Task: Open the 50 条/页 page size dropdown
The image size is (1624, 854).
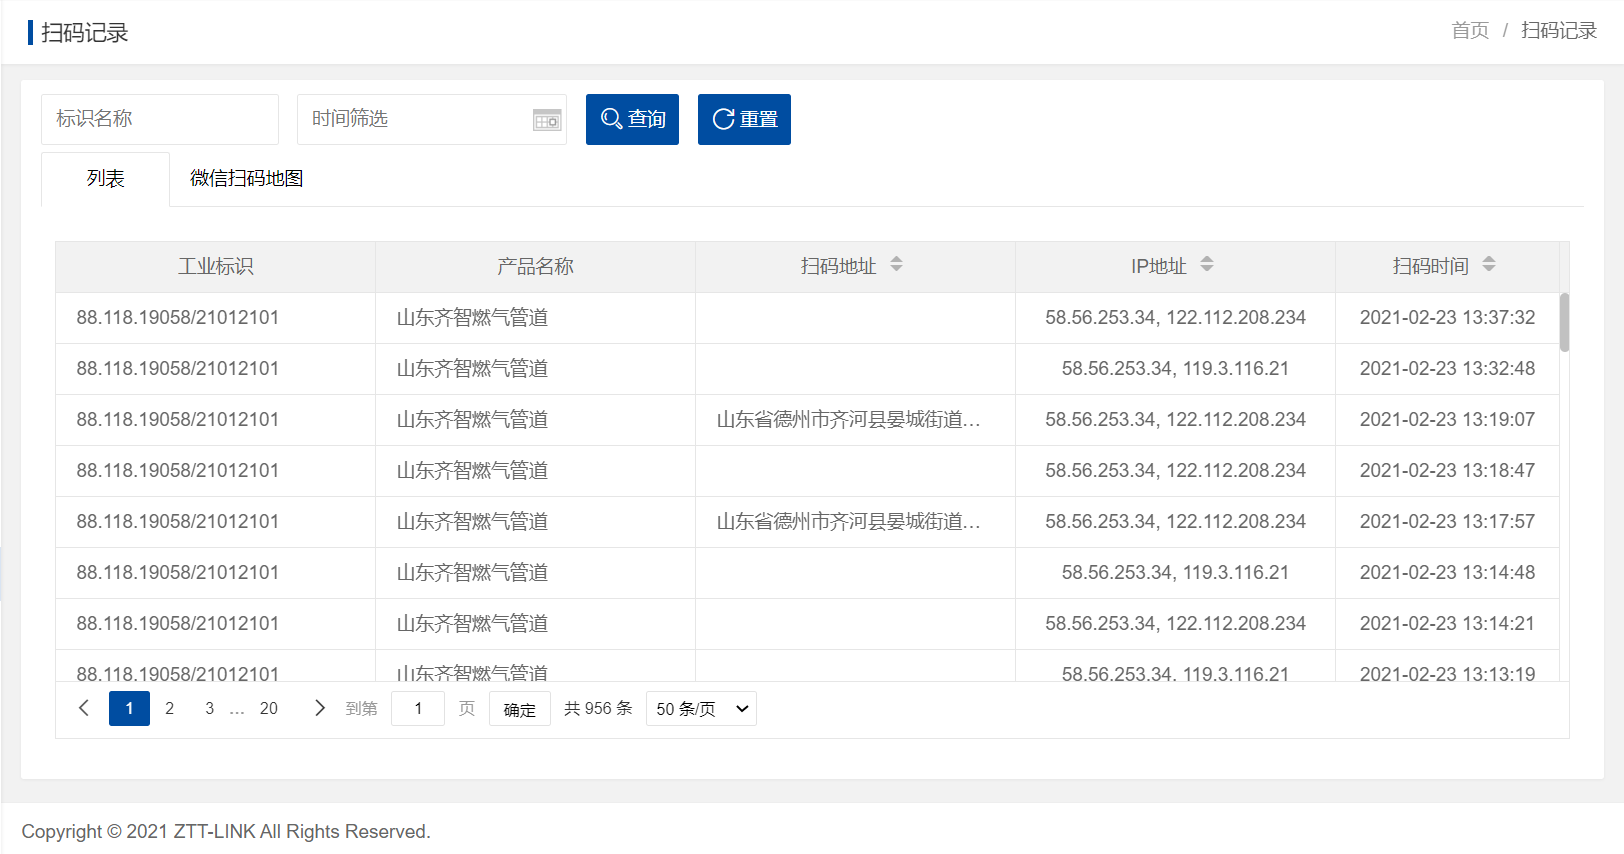Action: tap(701, 709)
